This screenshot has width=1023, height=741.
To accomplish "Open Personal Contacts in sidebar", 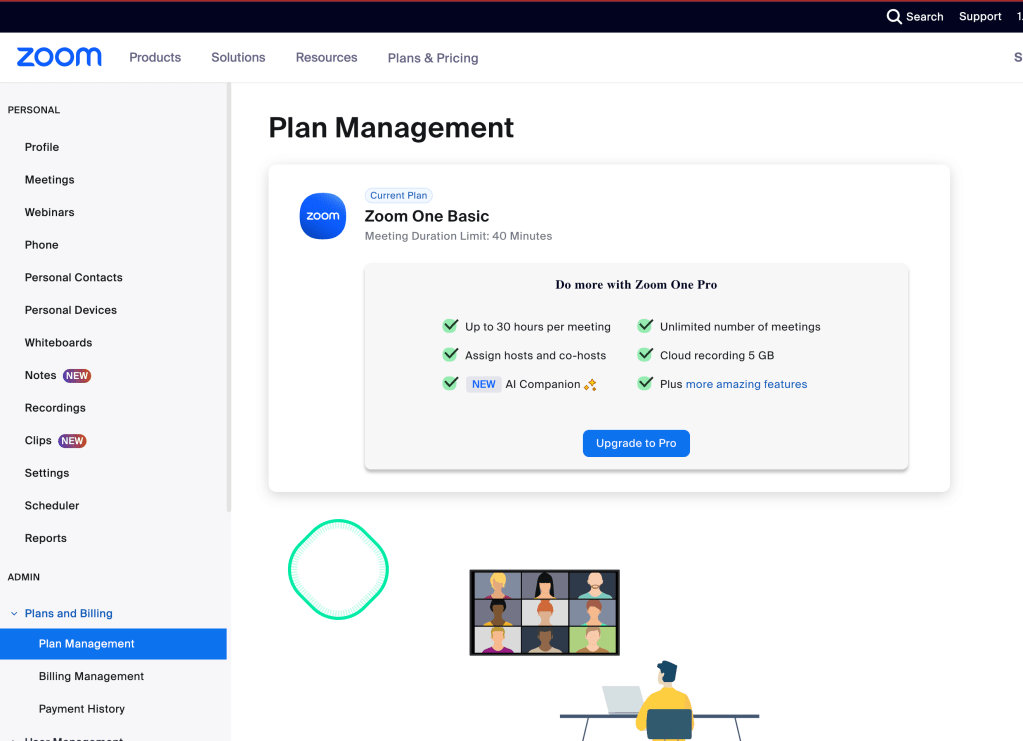I will (x=74, y=278).
